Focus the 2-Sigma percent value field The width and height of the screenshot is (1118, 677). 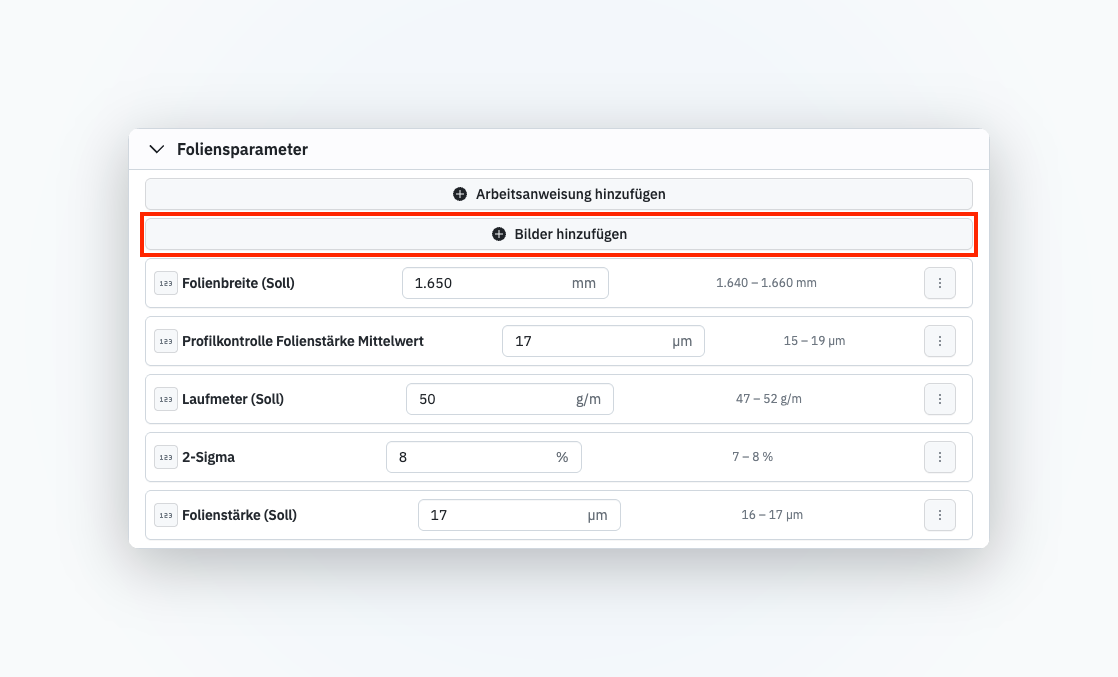[x=484, y=457]
